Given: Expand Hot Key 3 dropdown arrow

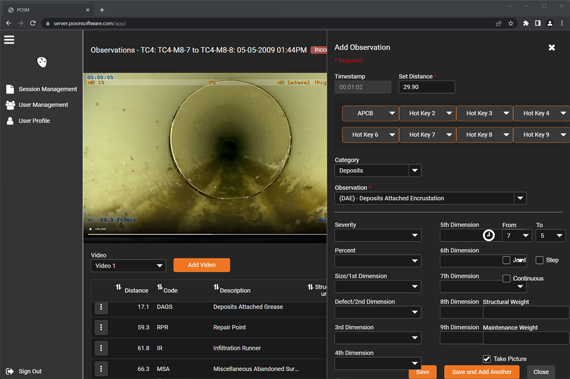Looking at the screenshot, I should tap(506, 113).
